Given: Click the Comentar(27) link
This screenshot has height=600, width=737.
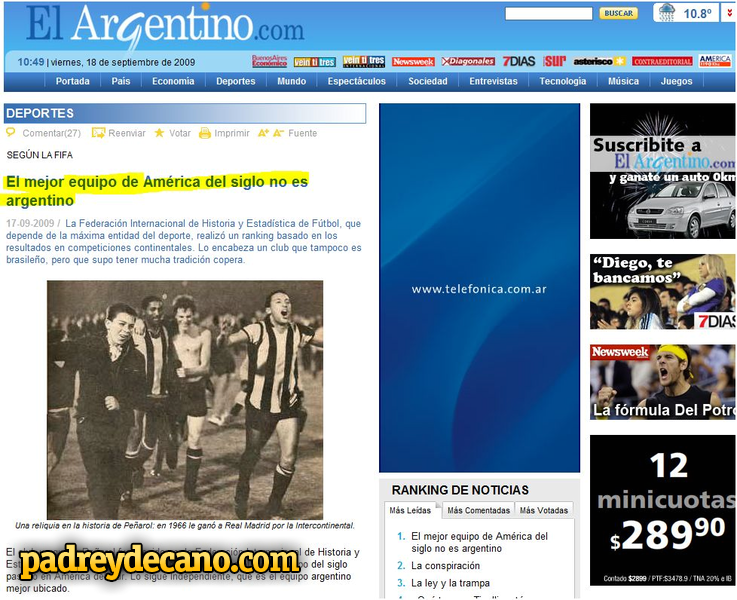Looking at the screenshot, I should point(52,133).
